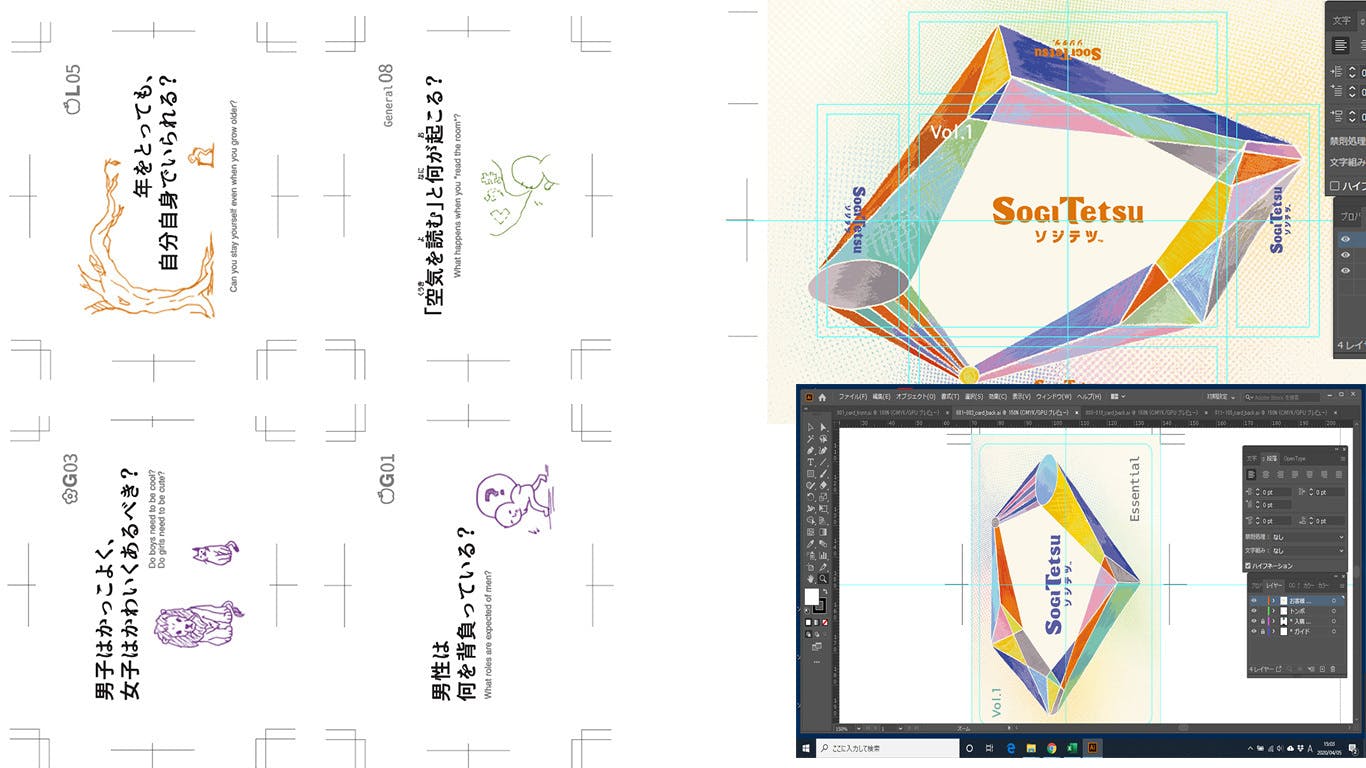Image resolution: width=1366 pixels, height=768 pixels.
Task: Select the Pen tool in the toolbar
Action: point(811,451)
